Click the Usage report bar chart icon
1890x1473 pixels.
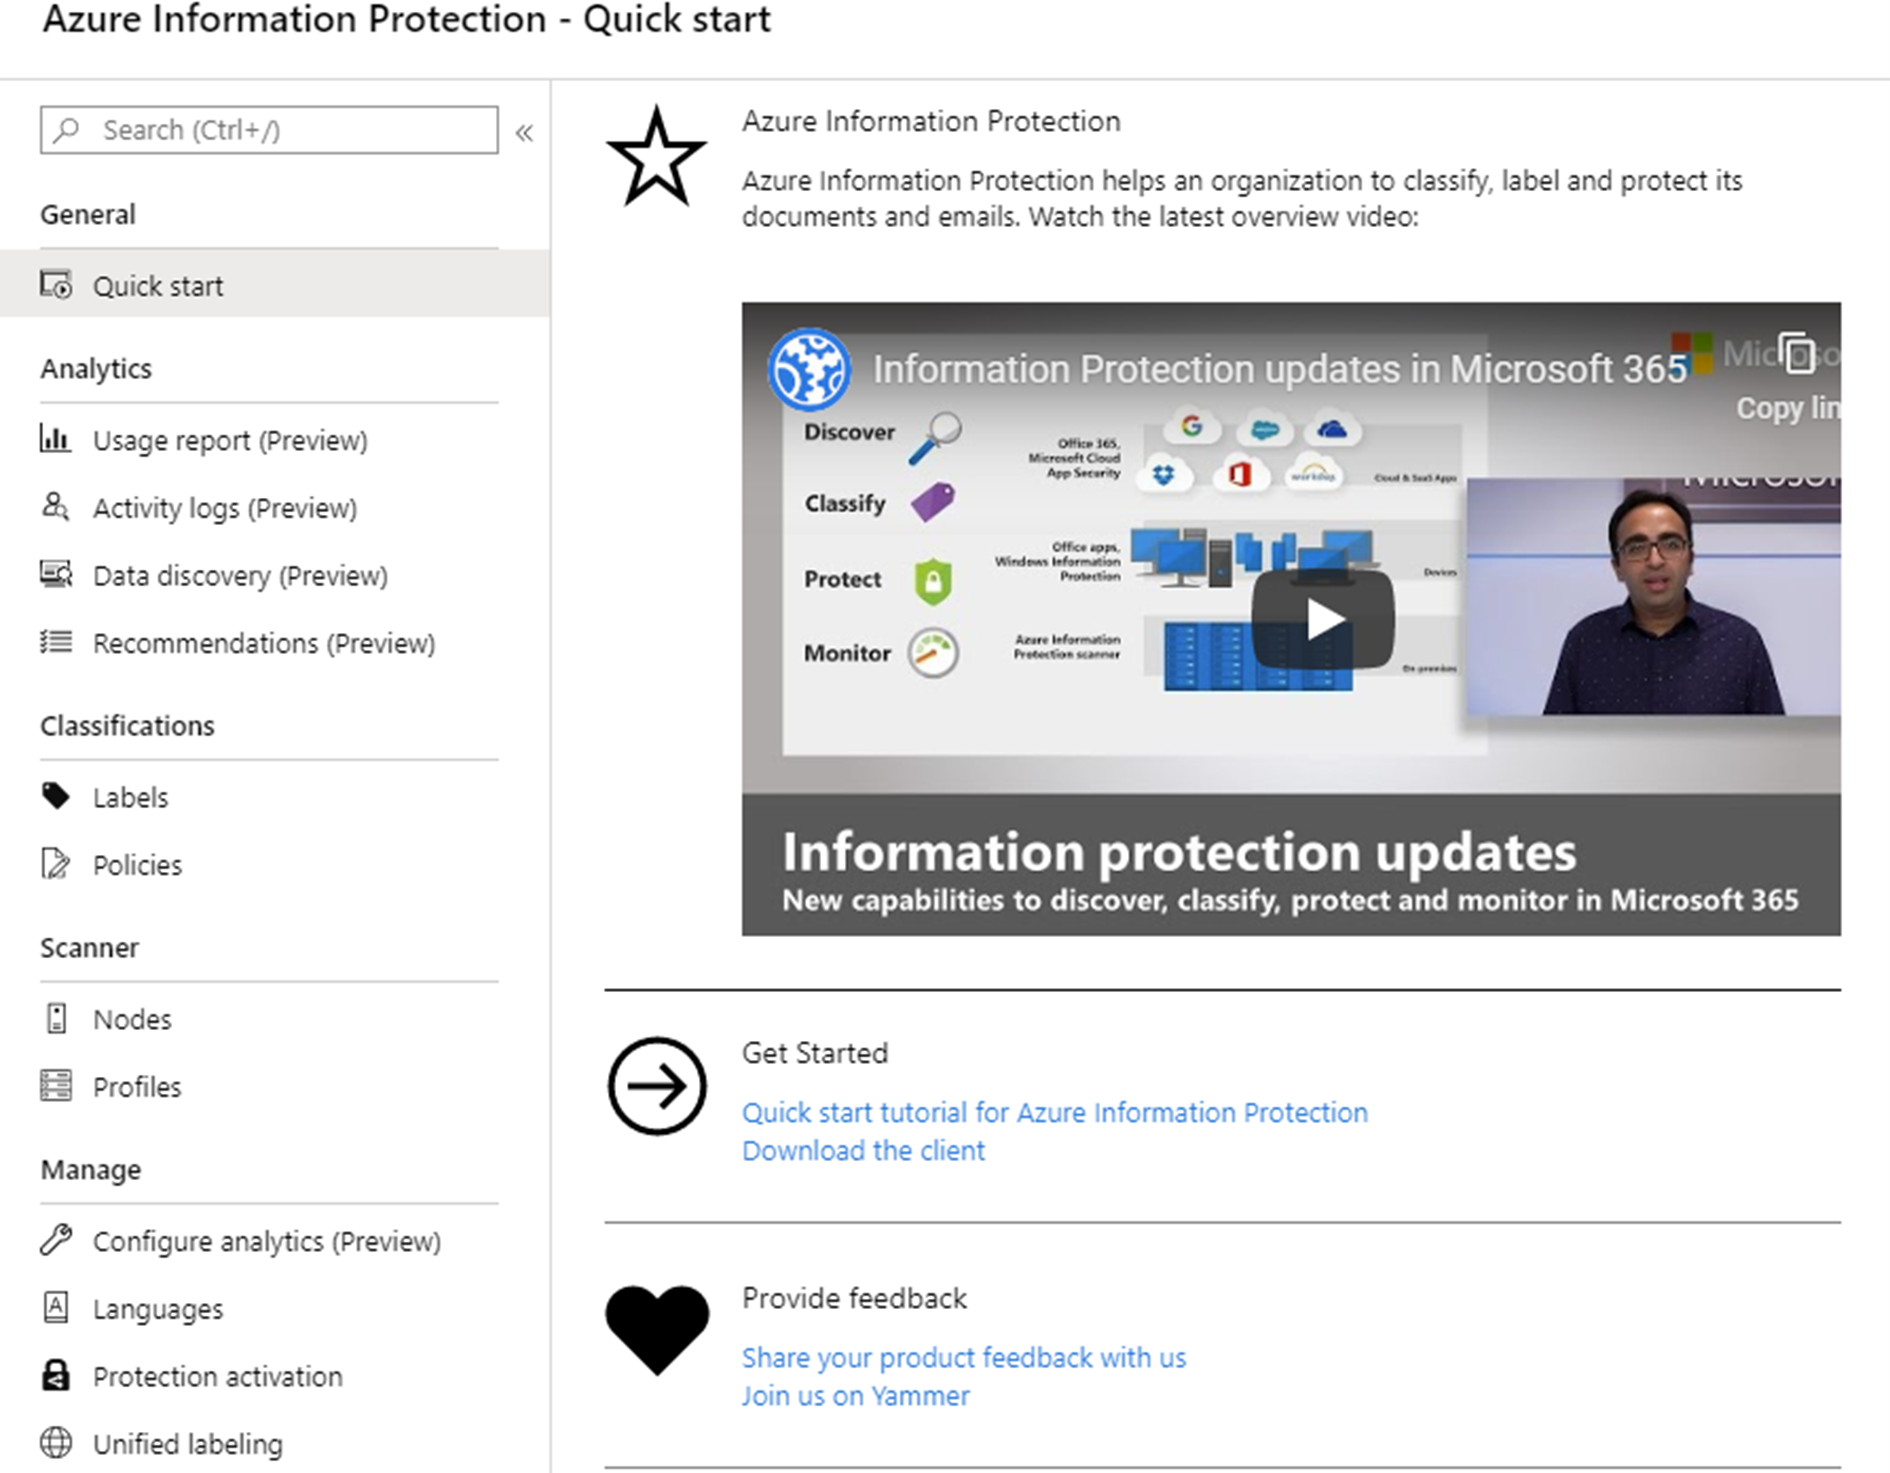pos(55,438)
